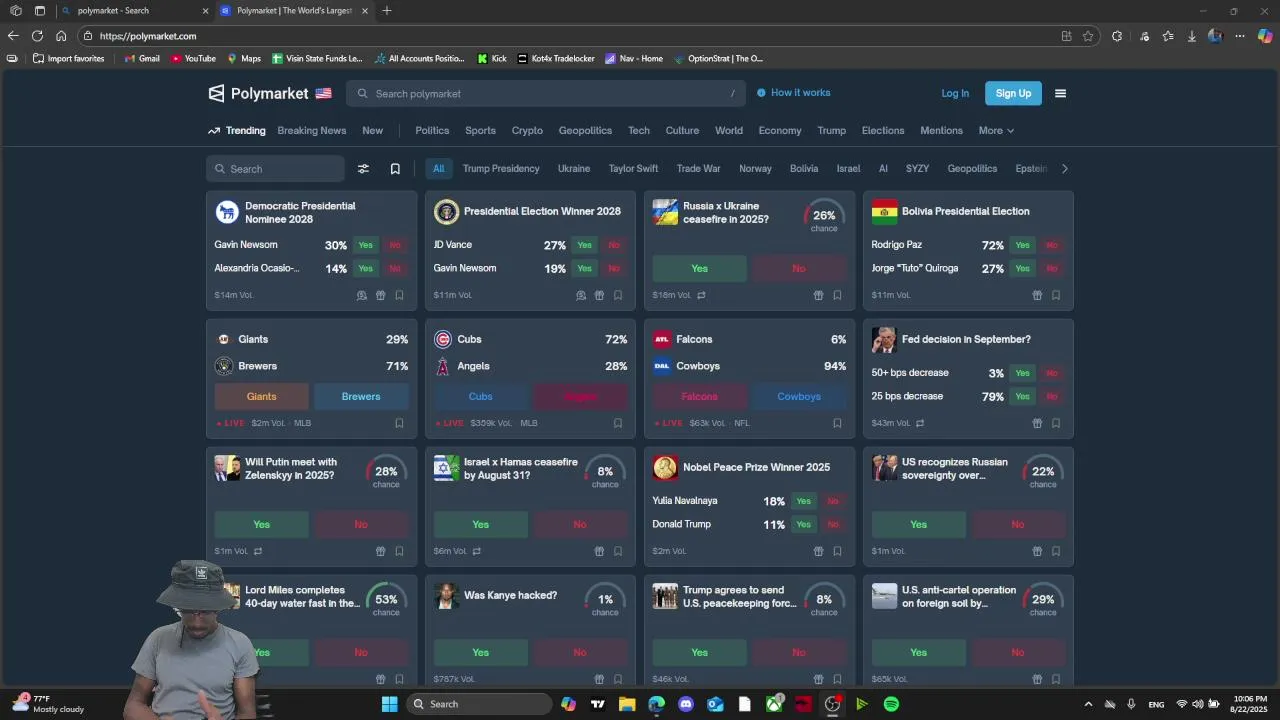Image resolution: width=1280 pixels, height=720 pixels.
Task: Click repeat icon on Fed decision card
Action: [920, 423]
